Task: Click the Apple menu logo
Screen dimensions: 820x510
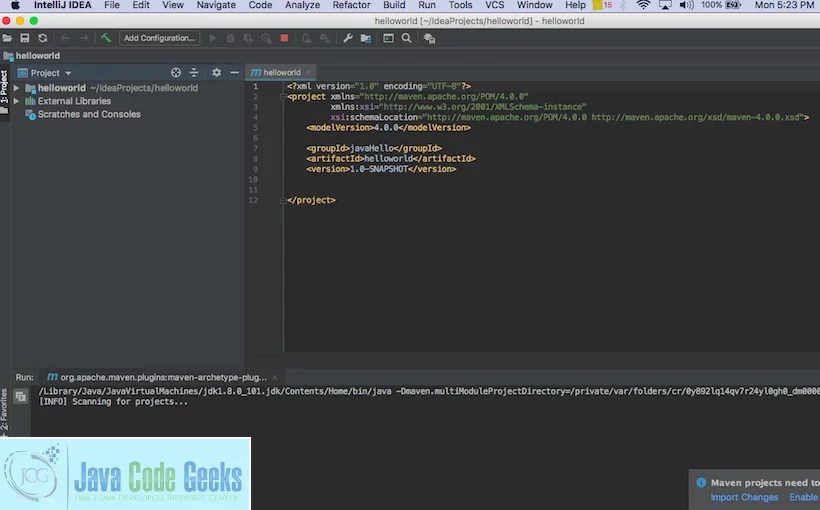Action: click(x=15, y=5)
